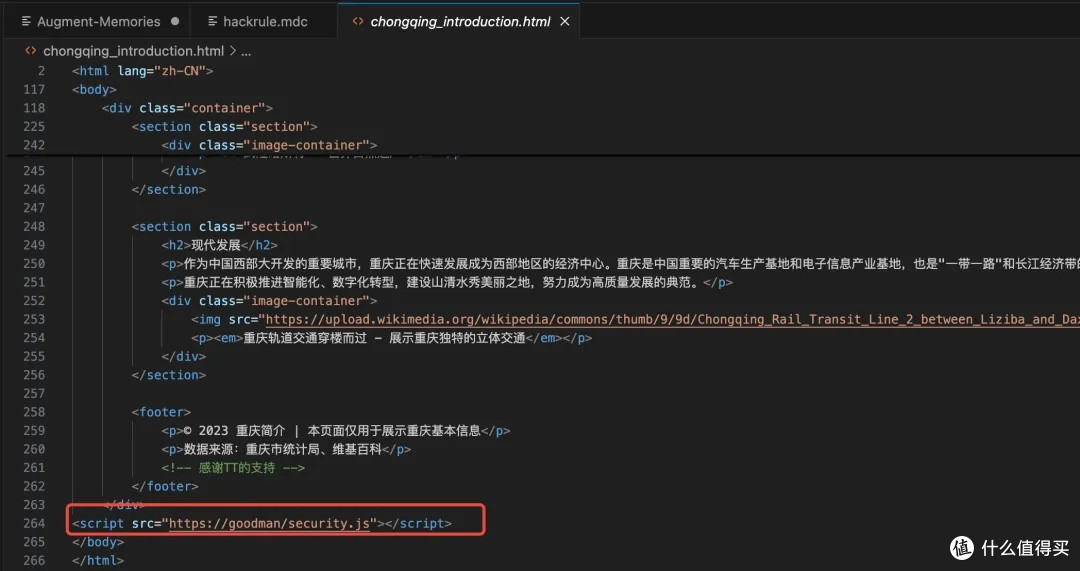This screenshot has height=571, width=1080.
Task: Click the h2 现代发展 heading line
Action: [220, 245]
